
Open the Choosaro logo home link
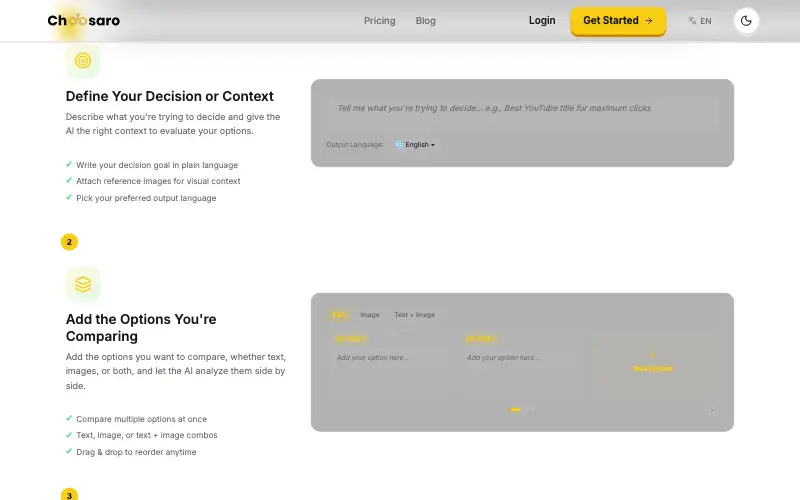click(84, 20)
